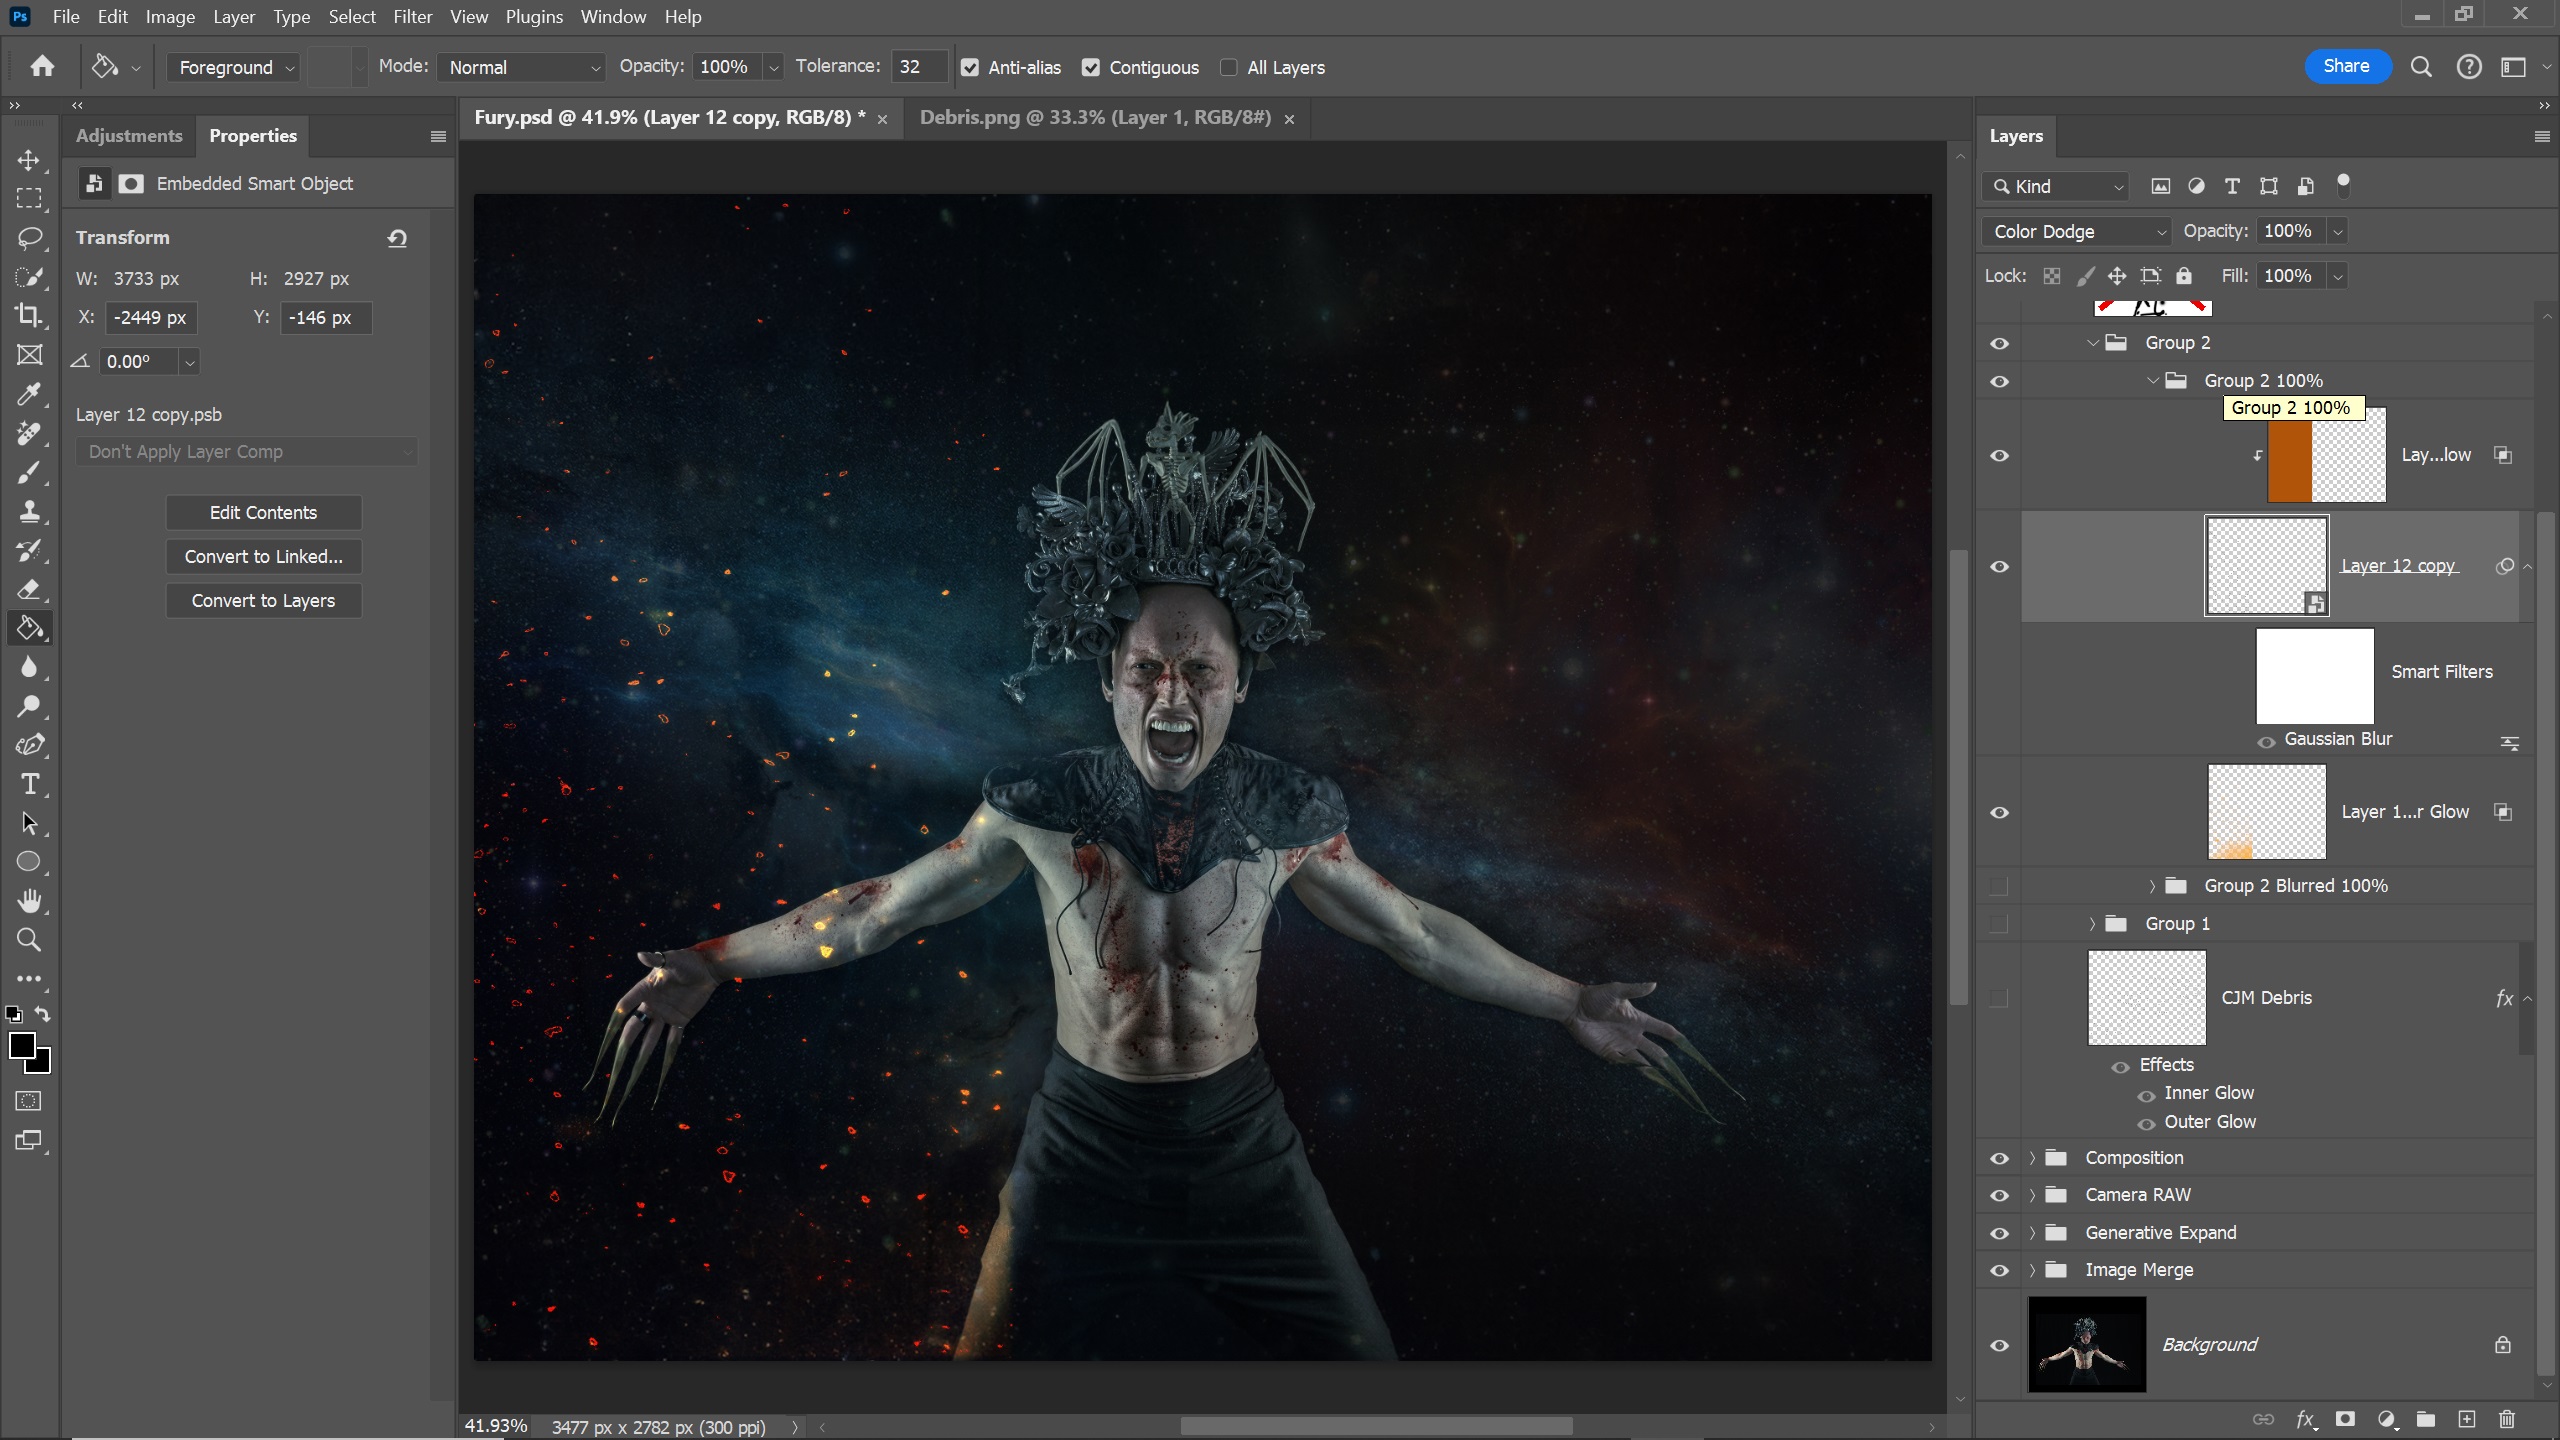Image resolution: width=2560 pixels, height=1440 pixels.
Task: Select the Crop tool
Action: tap(29, 316)
